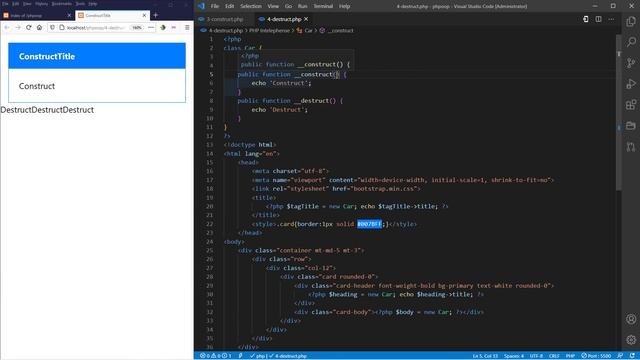The image size is (640, 360).
Task: Reset the 160% zoom badge in the address bar
Action: pos(137,27)
